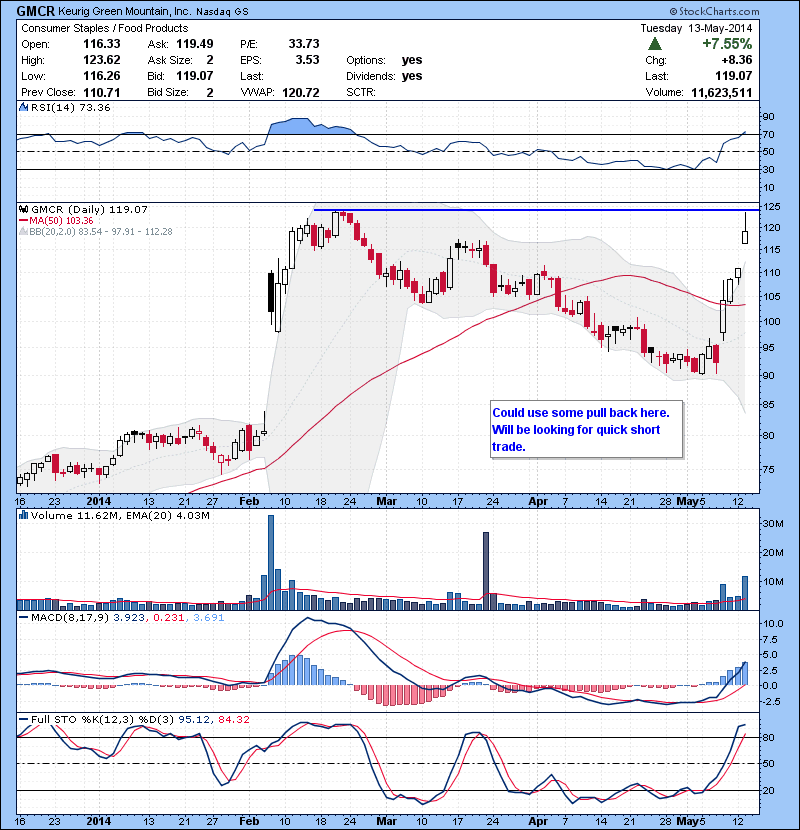Click the P/E value 33.73
The width and height of the screenshot is (800, 830).
pyautogui.click(x=304, y=44)
